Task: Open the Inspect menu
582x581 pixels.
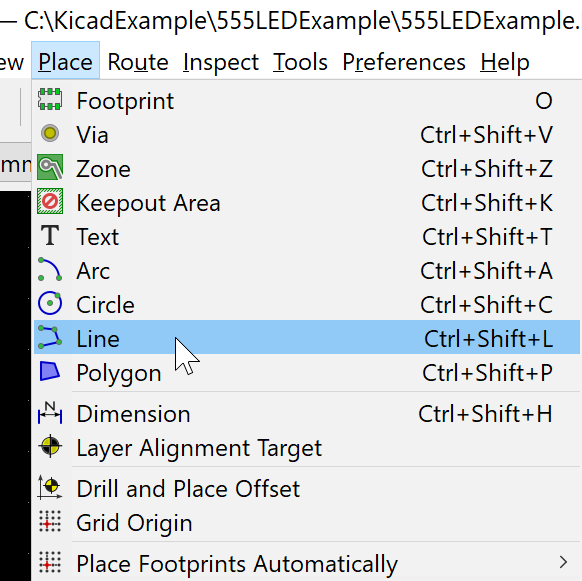Action: point(221,61)
